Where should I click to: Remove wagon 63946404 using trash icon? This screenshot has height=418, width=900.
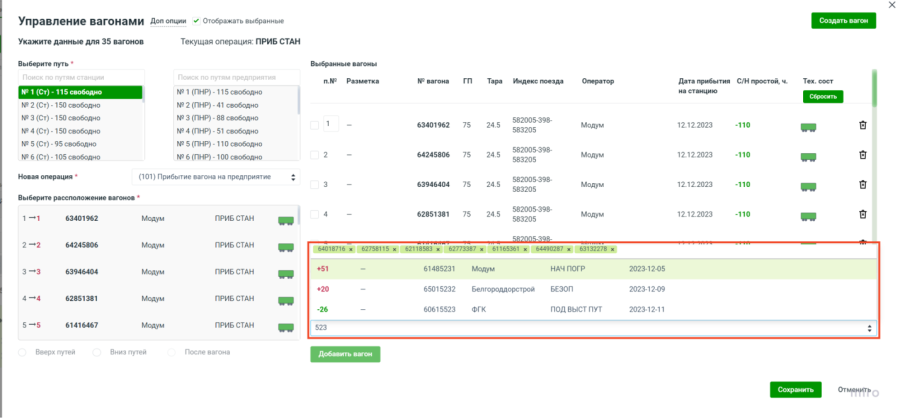point(862,185)
